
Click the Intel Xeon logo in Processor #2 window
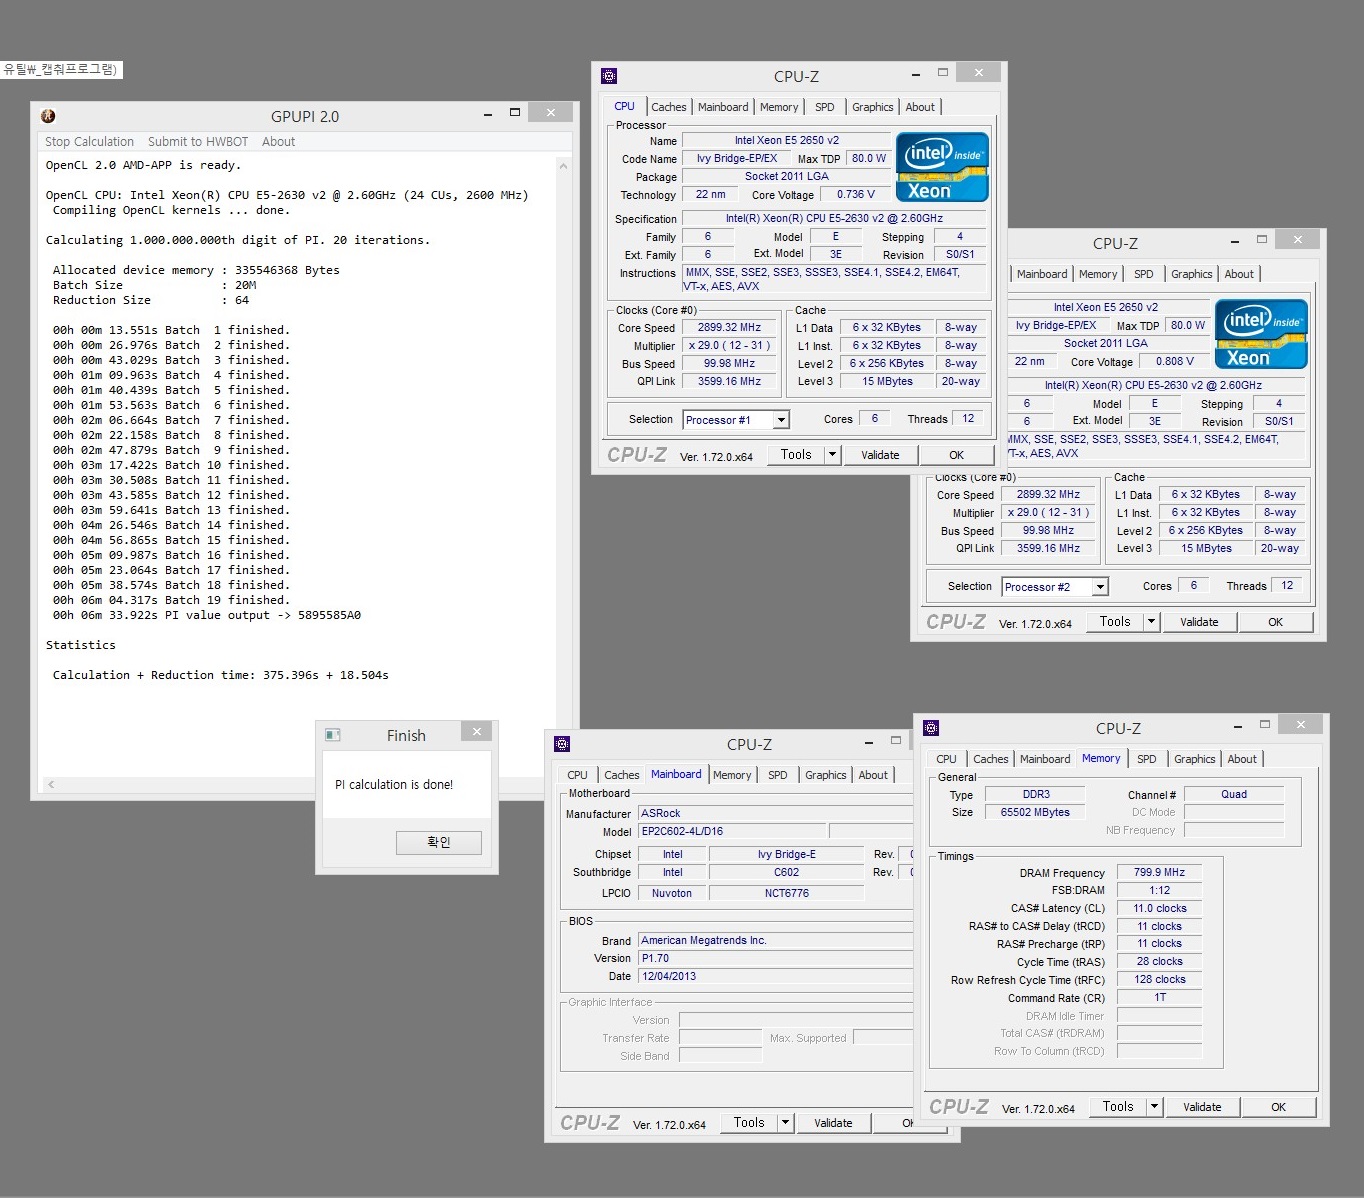(1262, 334)
